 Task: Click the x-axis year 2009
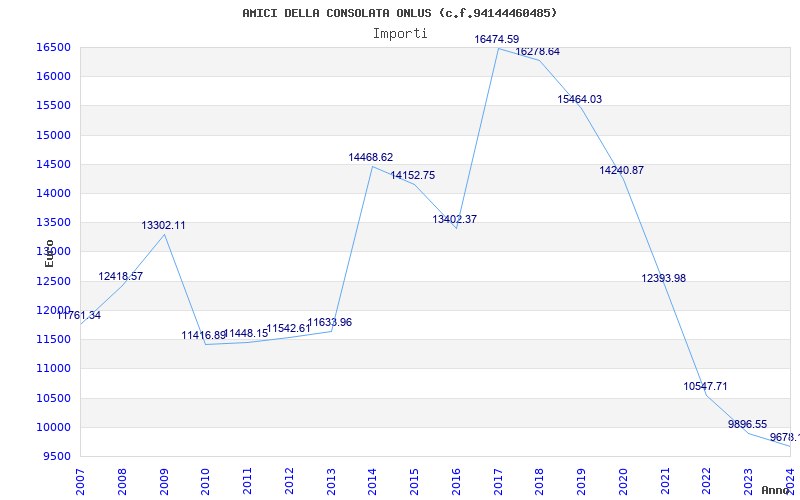pyautogui.click(x=163, y=482)
